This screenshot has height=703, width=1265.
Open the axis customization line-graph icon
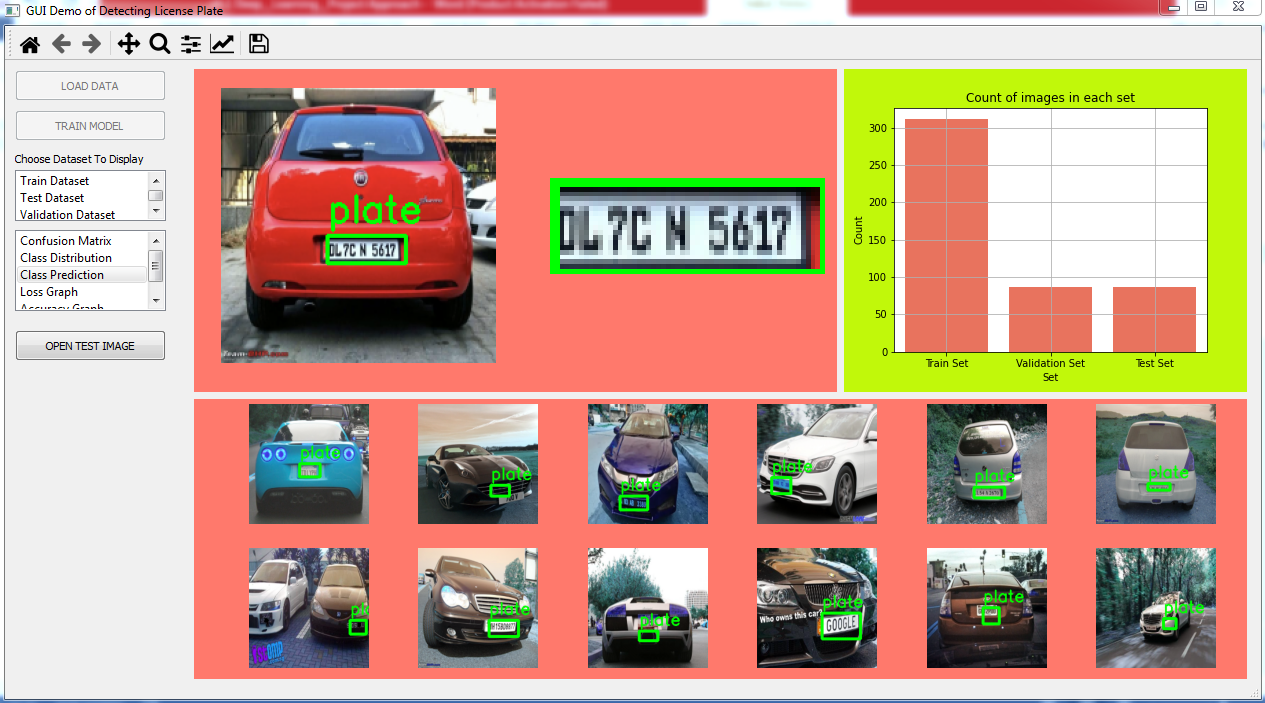click(x=221, y=43)
